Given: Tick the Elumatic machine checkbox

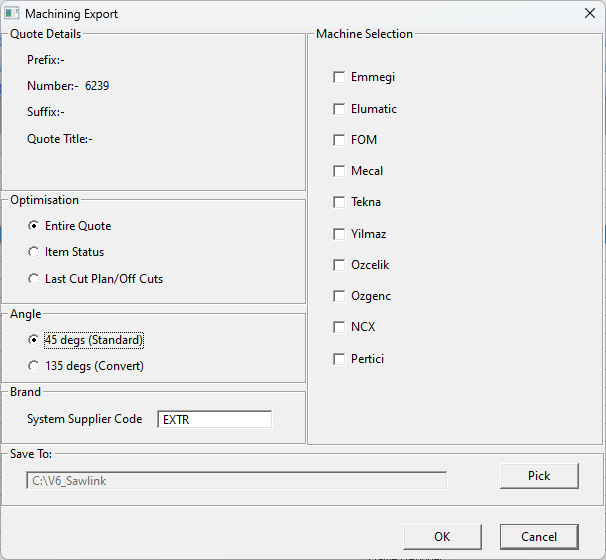Looking at the screenshot, I should [x=340, y=109].
